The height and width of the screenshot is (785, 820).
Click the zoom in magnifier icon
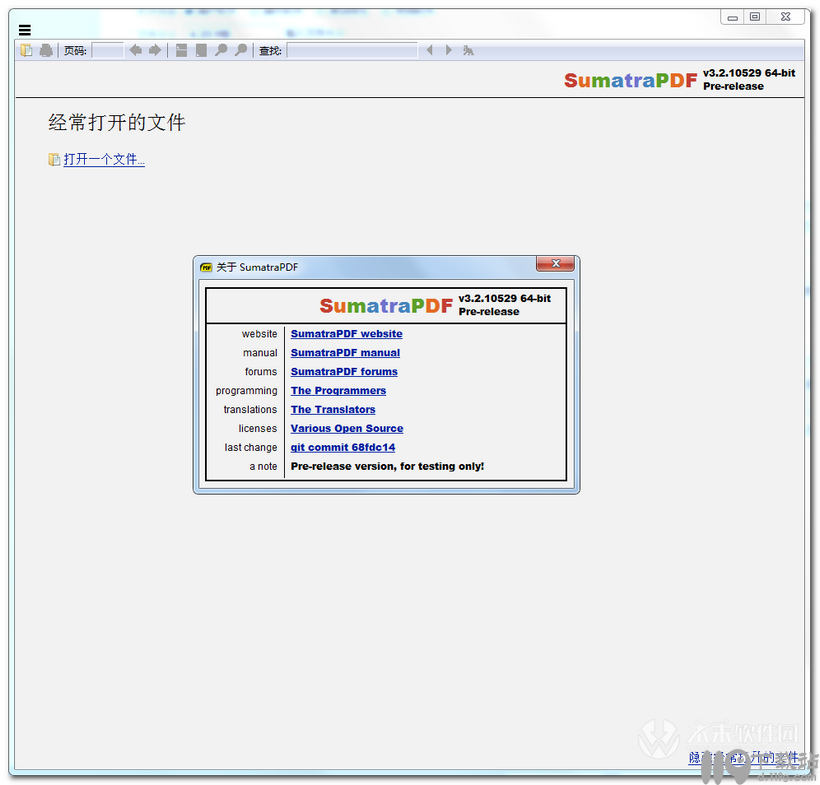coord(241,50)
